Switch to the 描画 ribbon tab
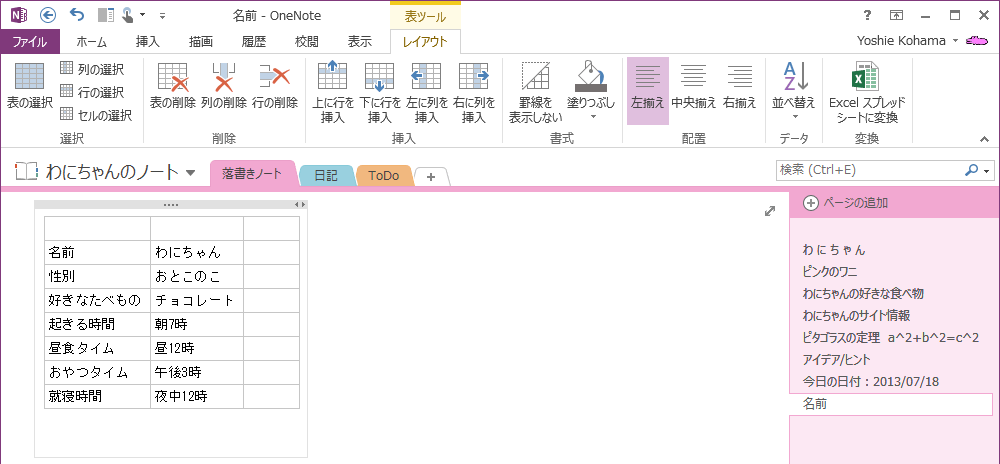 tap(201, 42)
